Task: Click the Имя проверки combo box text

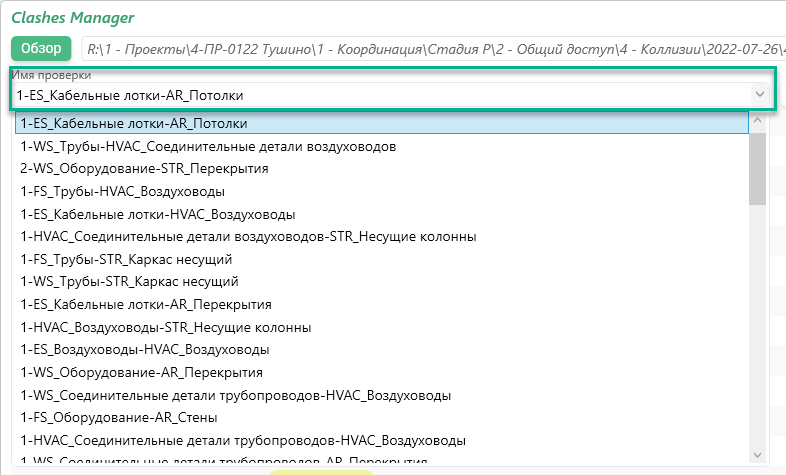Action: (130, 95)
